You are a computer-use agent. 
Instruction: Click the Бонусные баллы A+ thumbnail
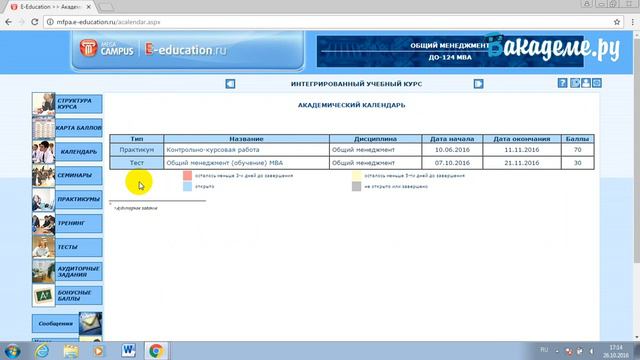[x=44, y=295]
